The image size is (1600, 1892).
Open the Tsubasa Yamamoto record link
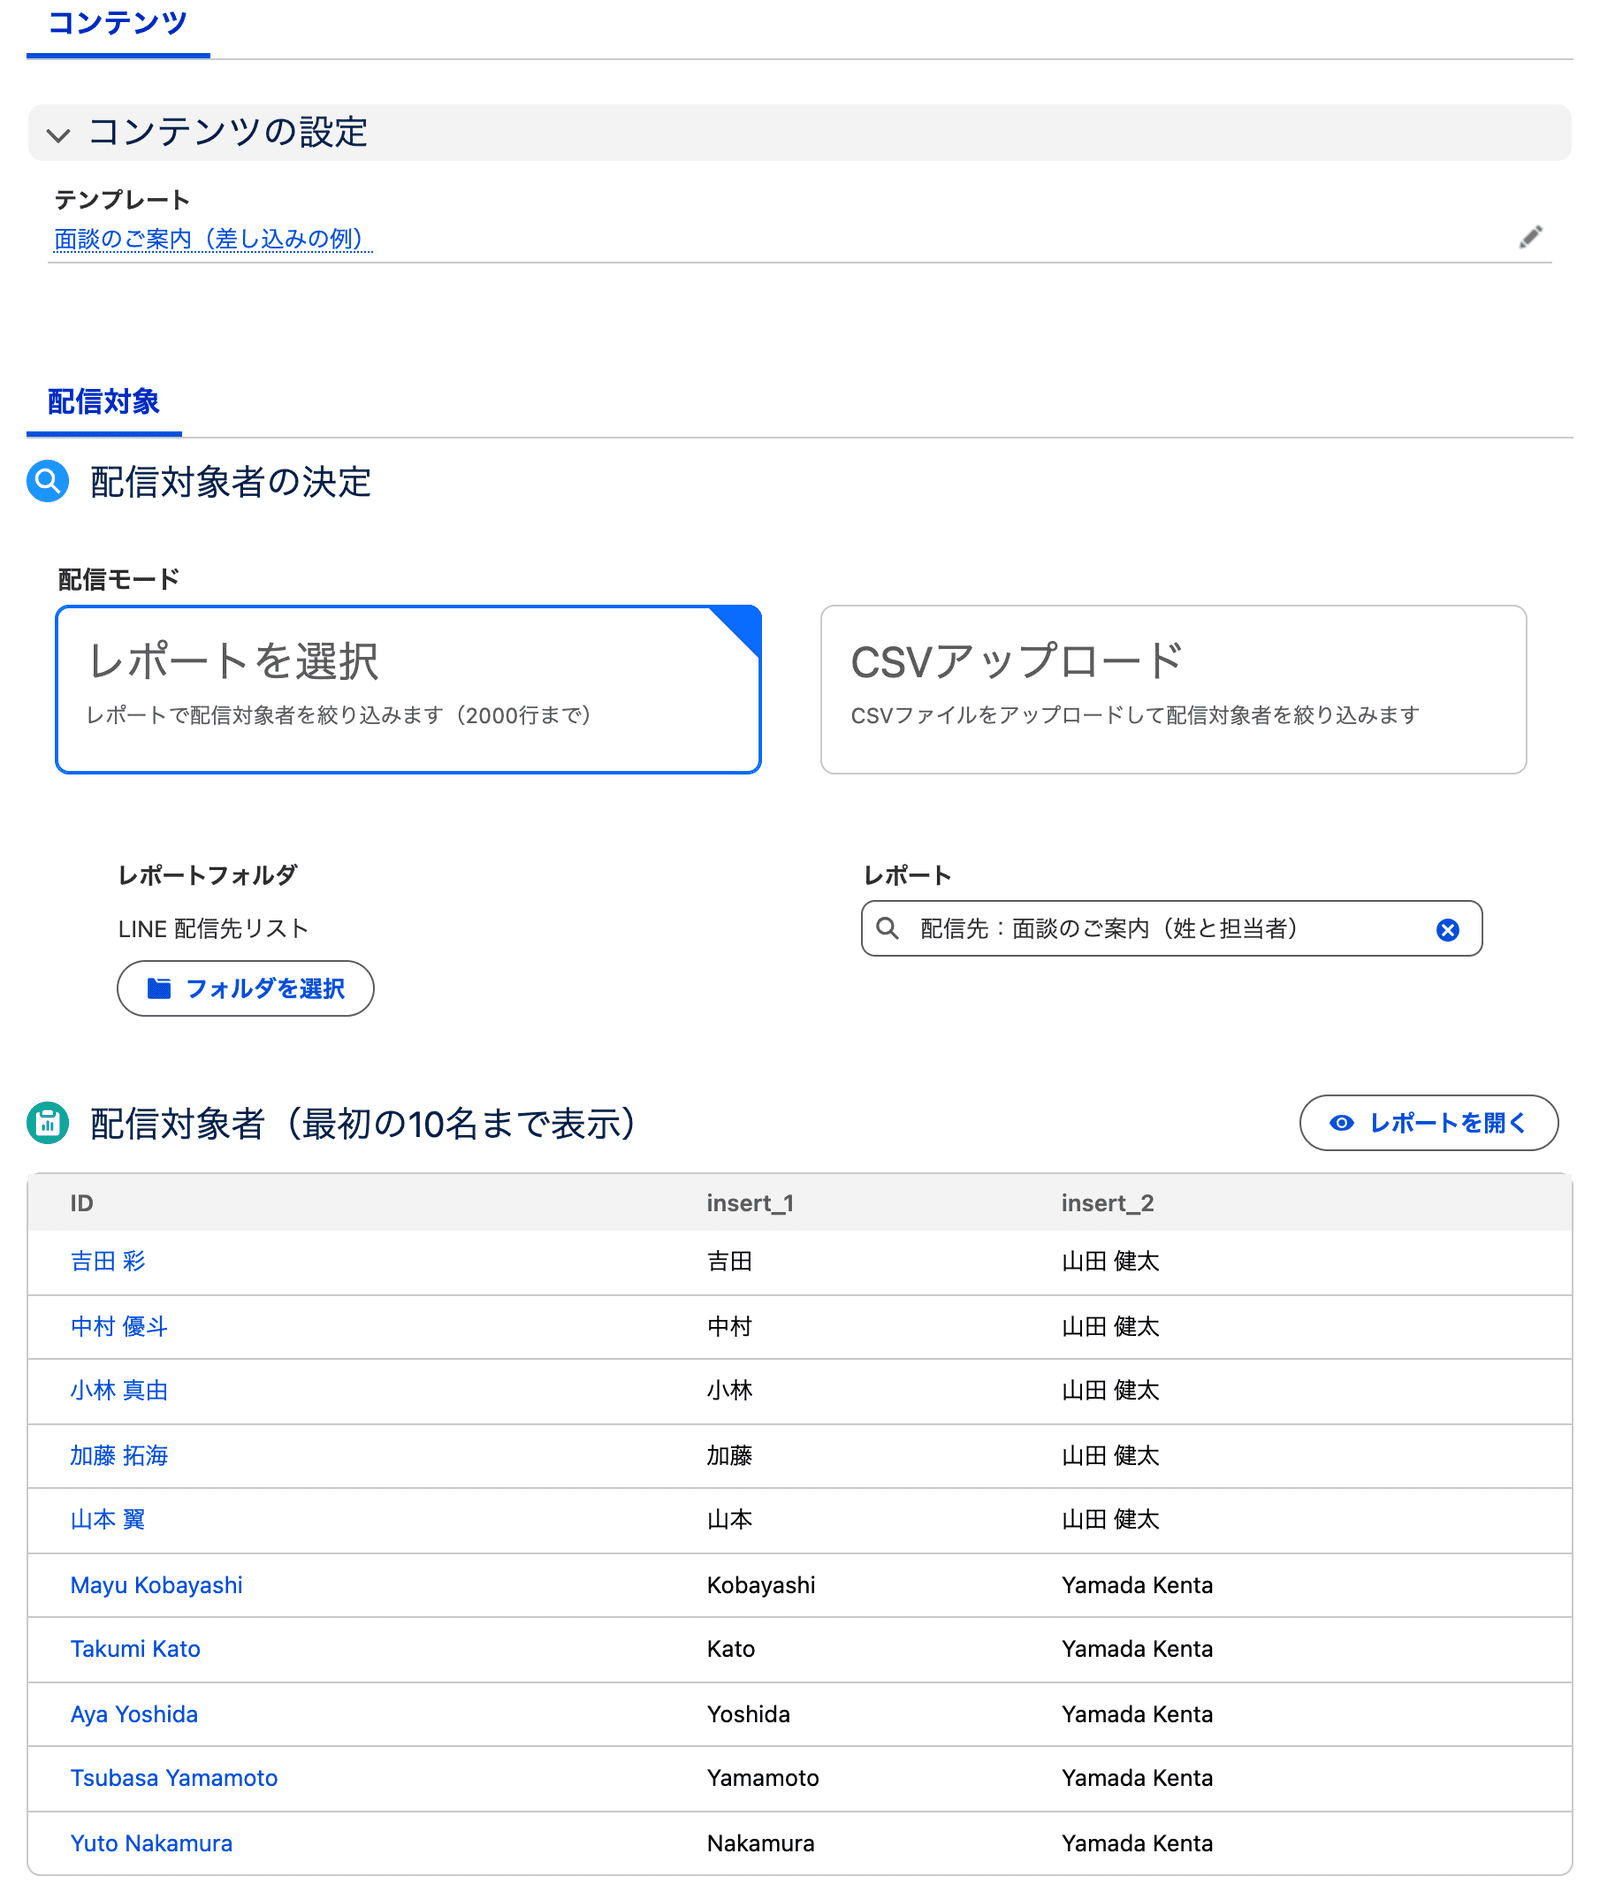[174, 1778]
